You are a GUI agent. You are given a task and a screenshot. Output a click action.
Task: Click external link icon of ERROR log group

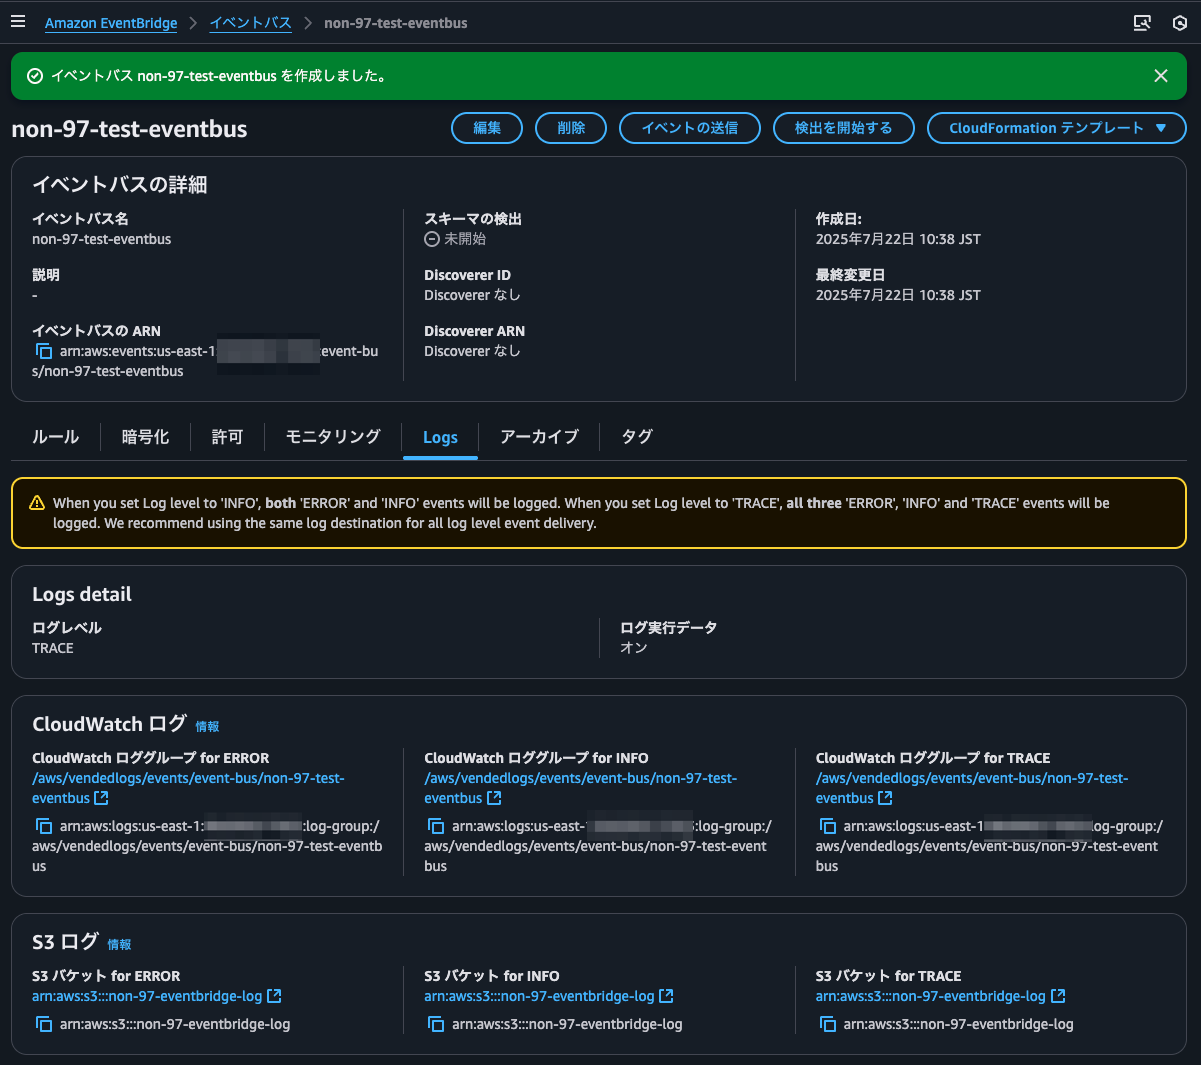click(x=101, y=798)
